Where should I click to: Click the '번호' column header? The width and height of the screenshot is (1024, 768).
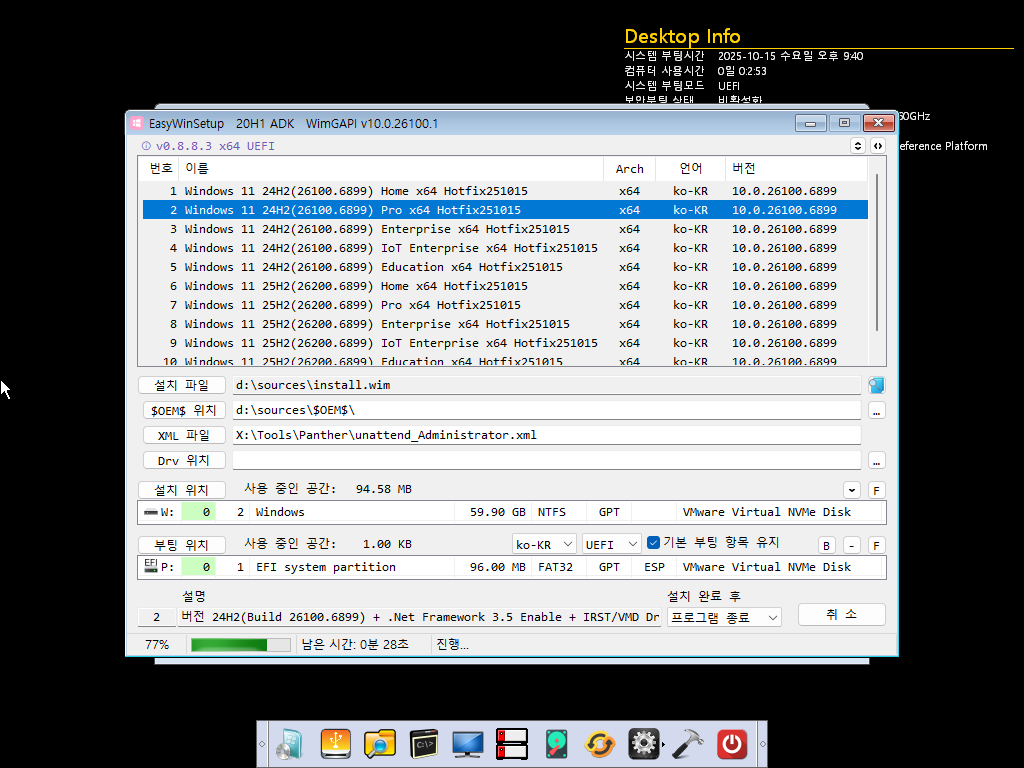pos(159,168)
